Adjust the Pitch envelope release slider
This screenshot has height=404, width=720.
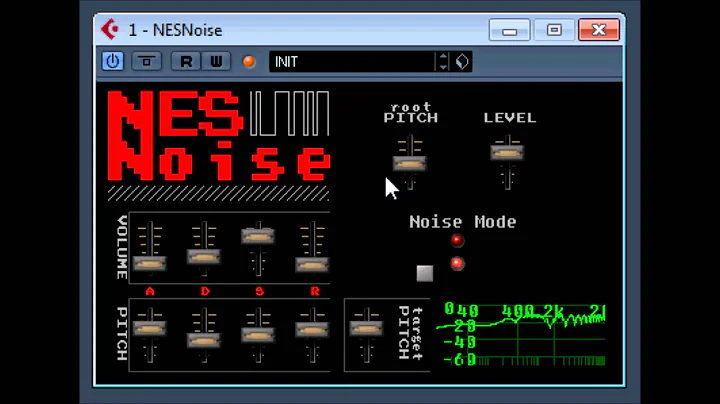click(312, 330)
